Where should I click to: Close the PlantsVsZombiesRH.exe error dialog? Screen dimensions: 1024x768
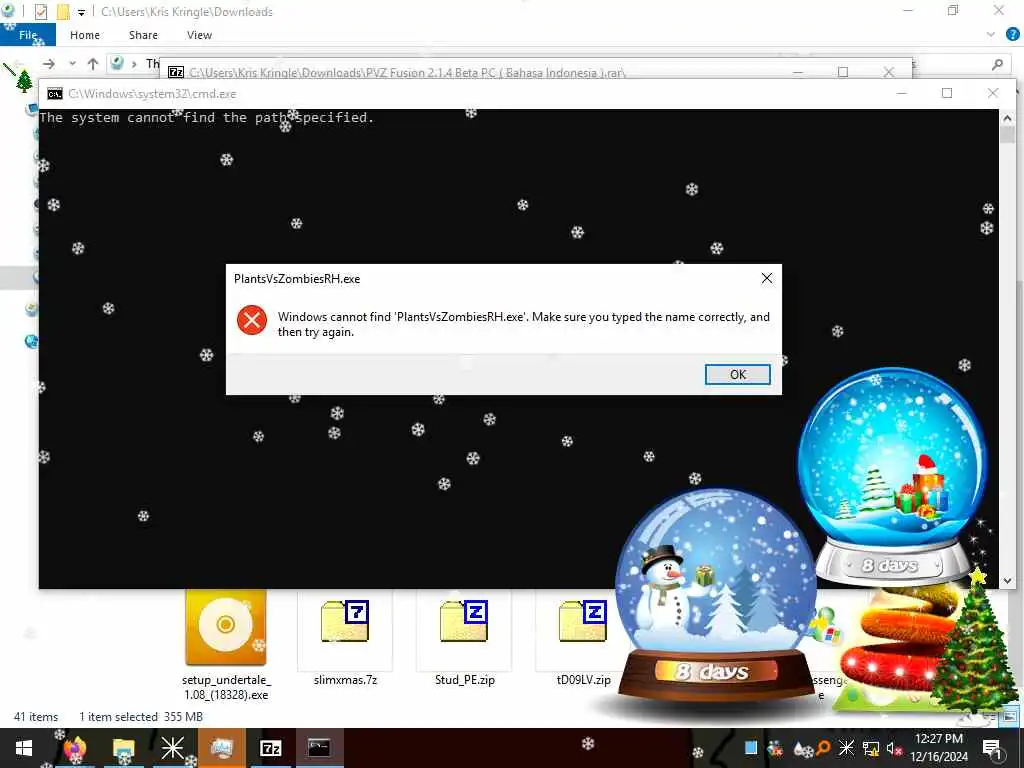point(767,278)
